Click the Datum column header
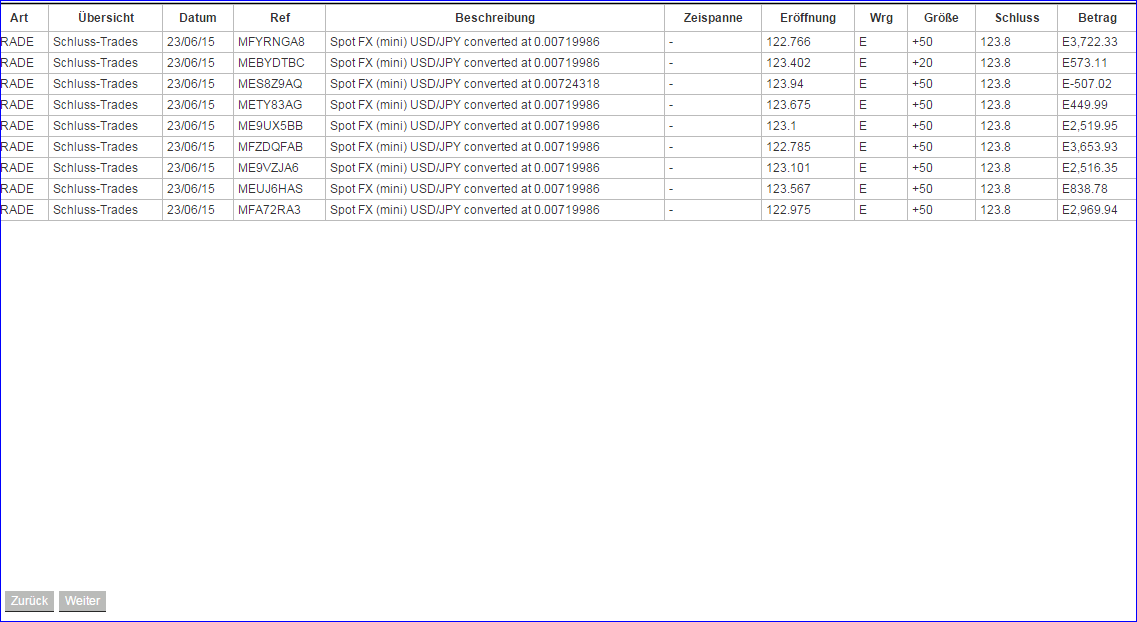 tap(198, 18)
